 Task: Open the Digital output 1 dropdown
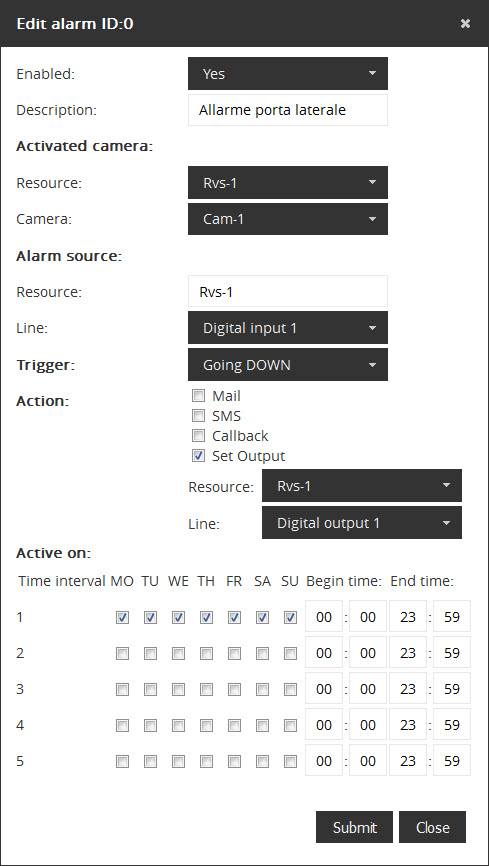[x=362, y=522]
